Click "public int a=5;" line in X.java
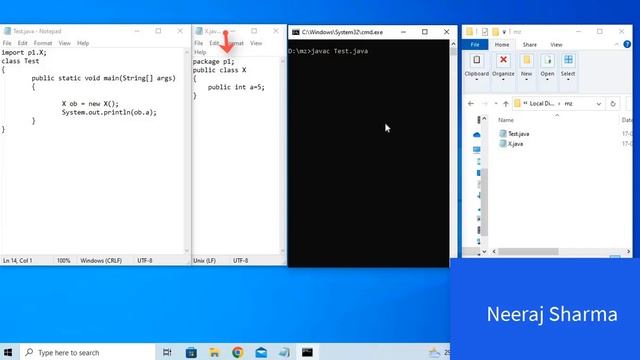 point(236,87)
